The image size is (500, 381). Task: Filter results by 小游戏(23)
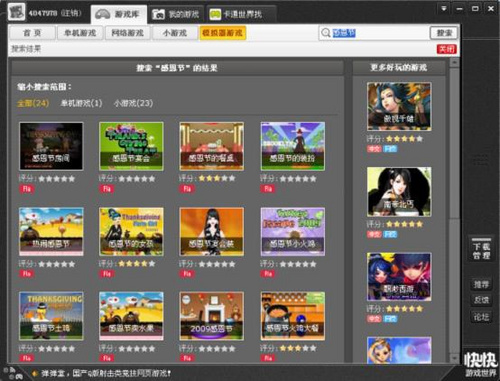133,103
